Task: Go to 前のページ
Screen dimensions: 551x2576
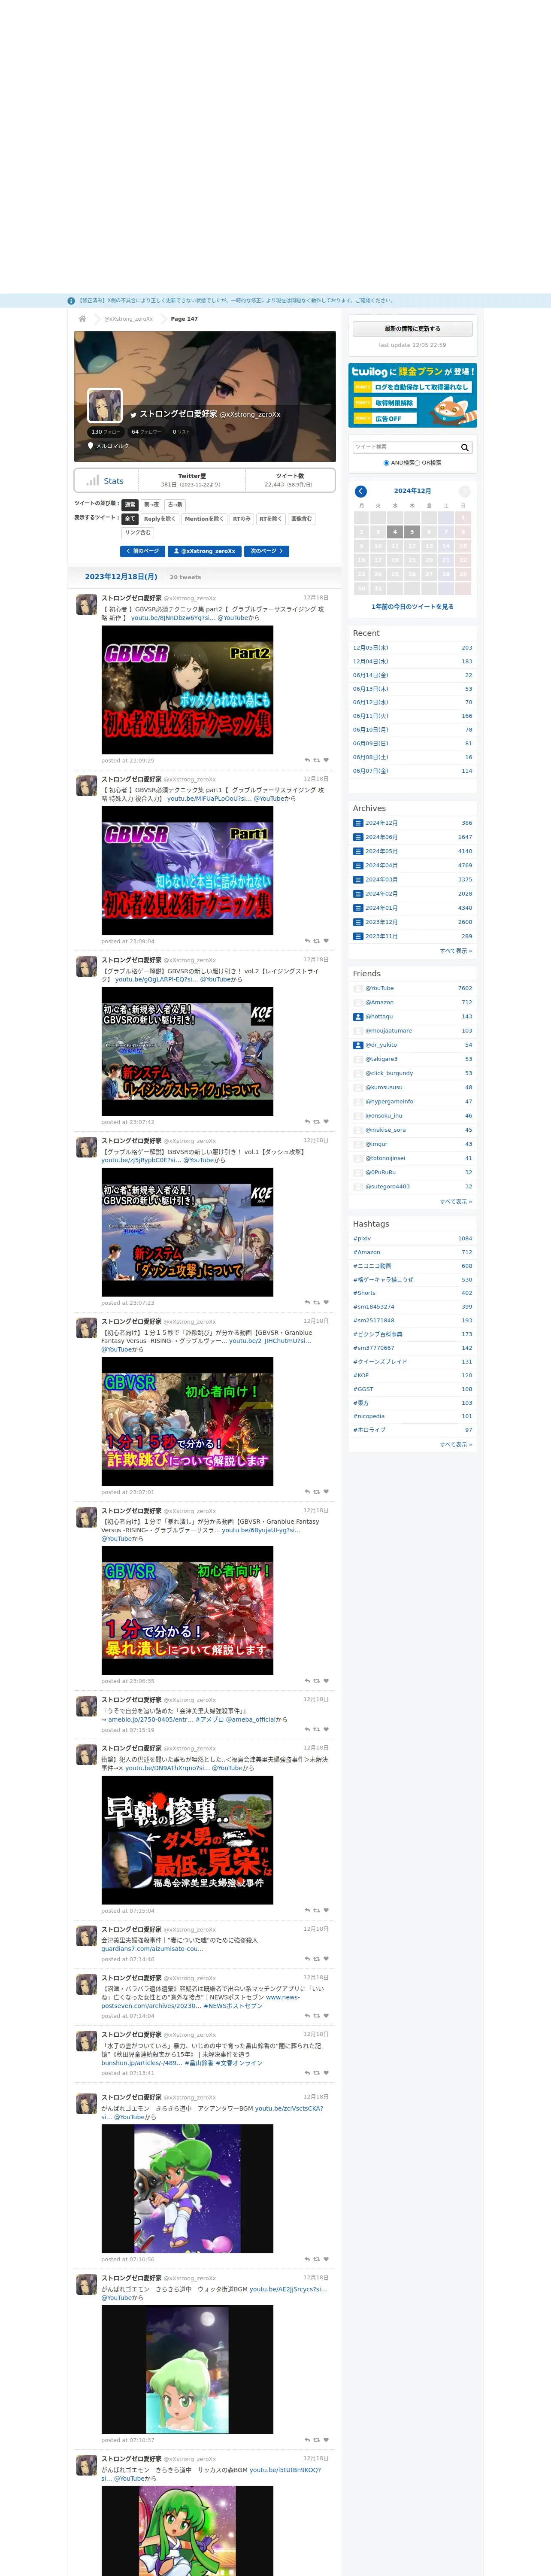Action: (142, 551)
